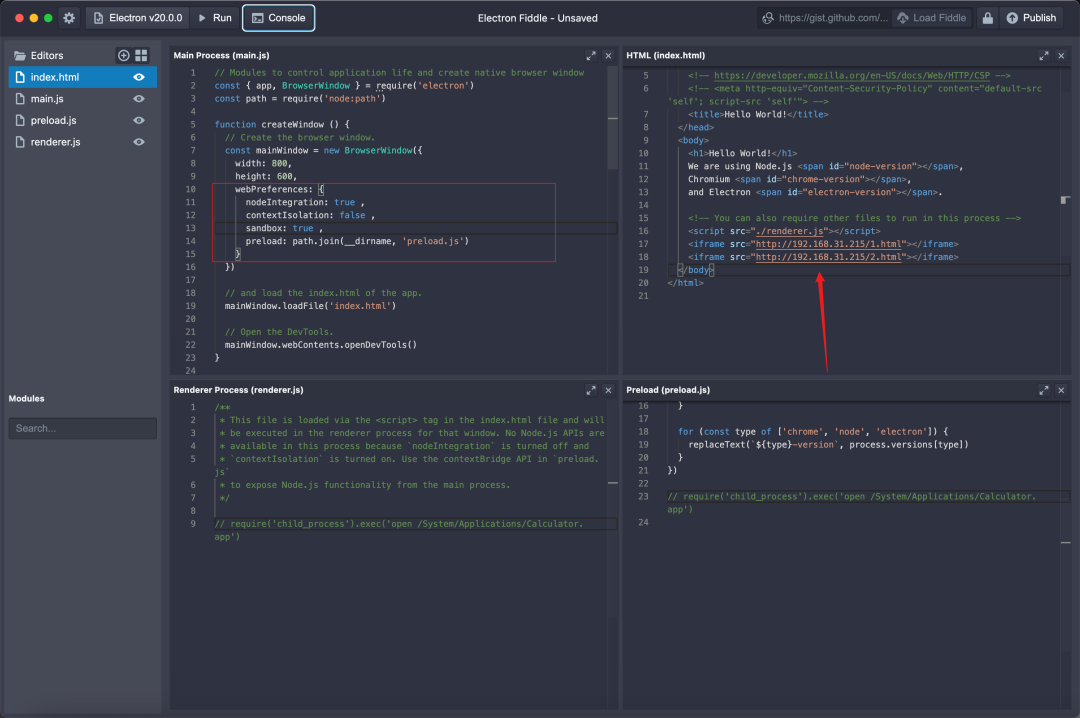Close the Preload (preload.js) editor
The image size is (1080, 718).
pyautogui.click(x=1061, y=390)
